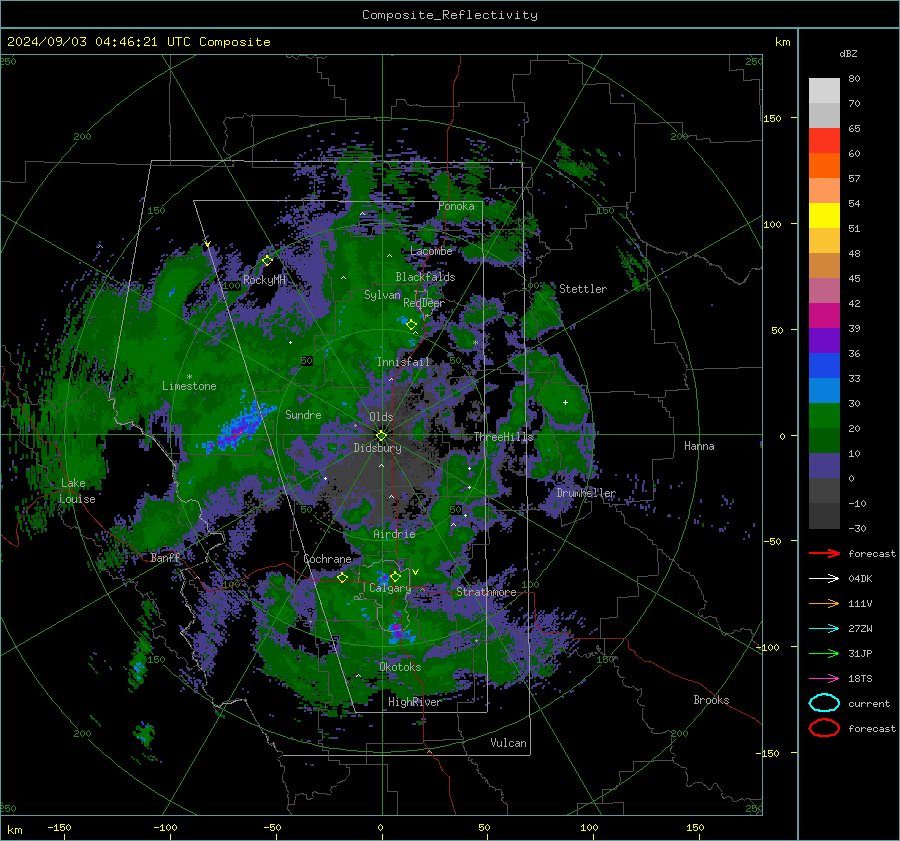Viewport: 900px width, 841px height.
Task: Click the red 'forecast' ellipse symbol
Action: [824, 728]
